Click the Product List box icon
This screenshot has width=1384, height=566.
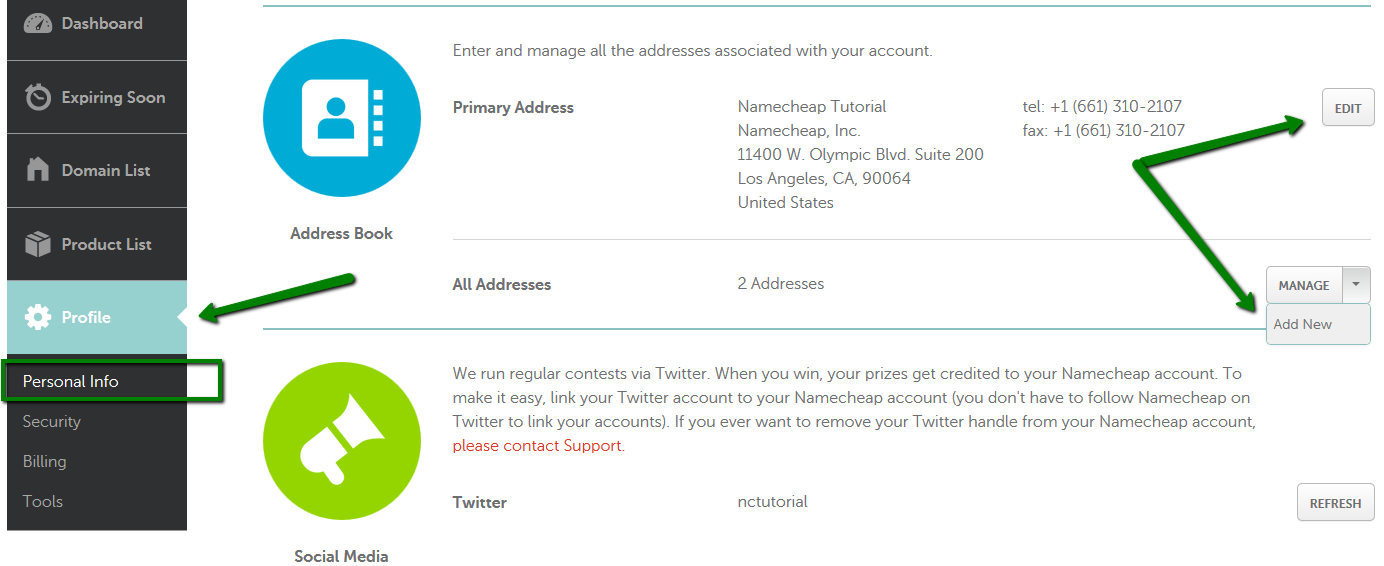click(38, 244)
